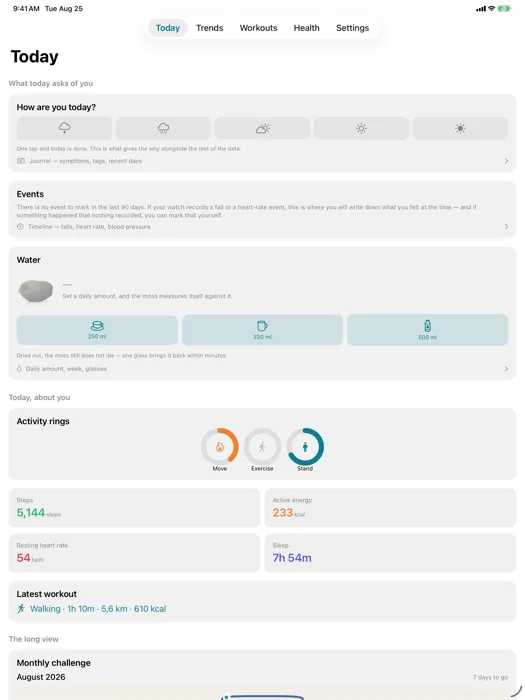This screenshot has height=700, width=525.
Task: Select the thunderstorm mood icon
Action: (x=65, y=129)
